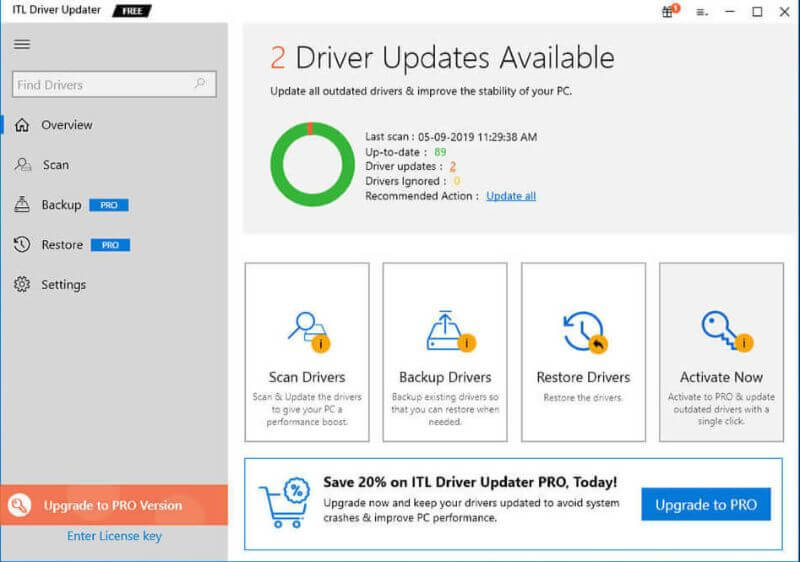Minimize the ITL Driver Updater window
Screen dimensions: 800x562
730,11
